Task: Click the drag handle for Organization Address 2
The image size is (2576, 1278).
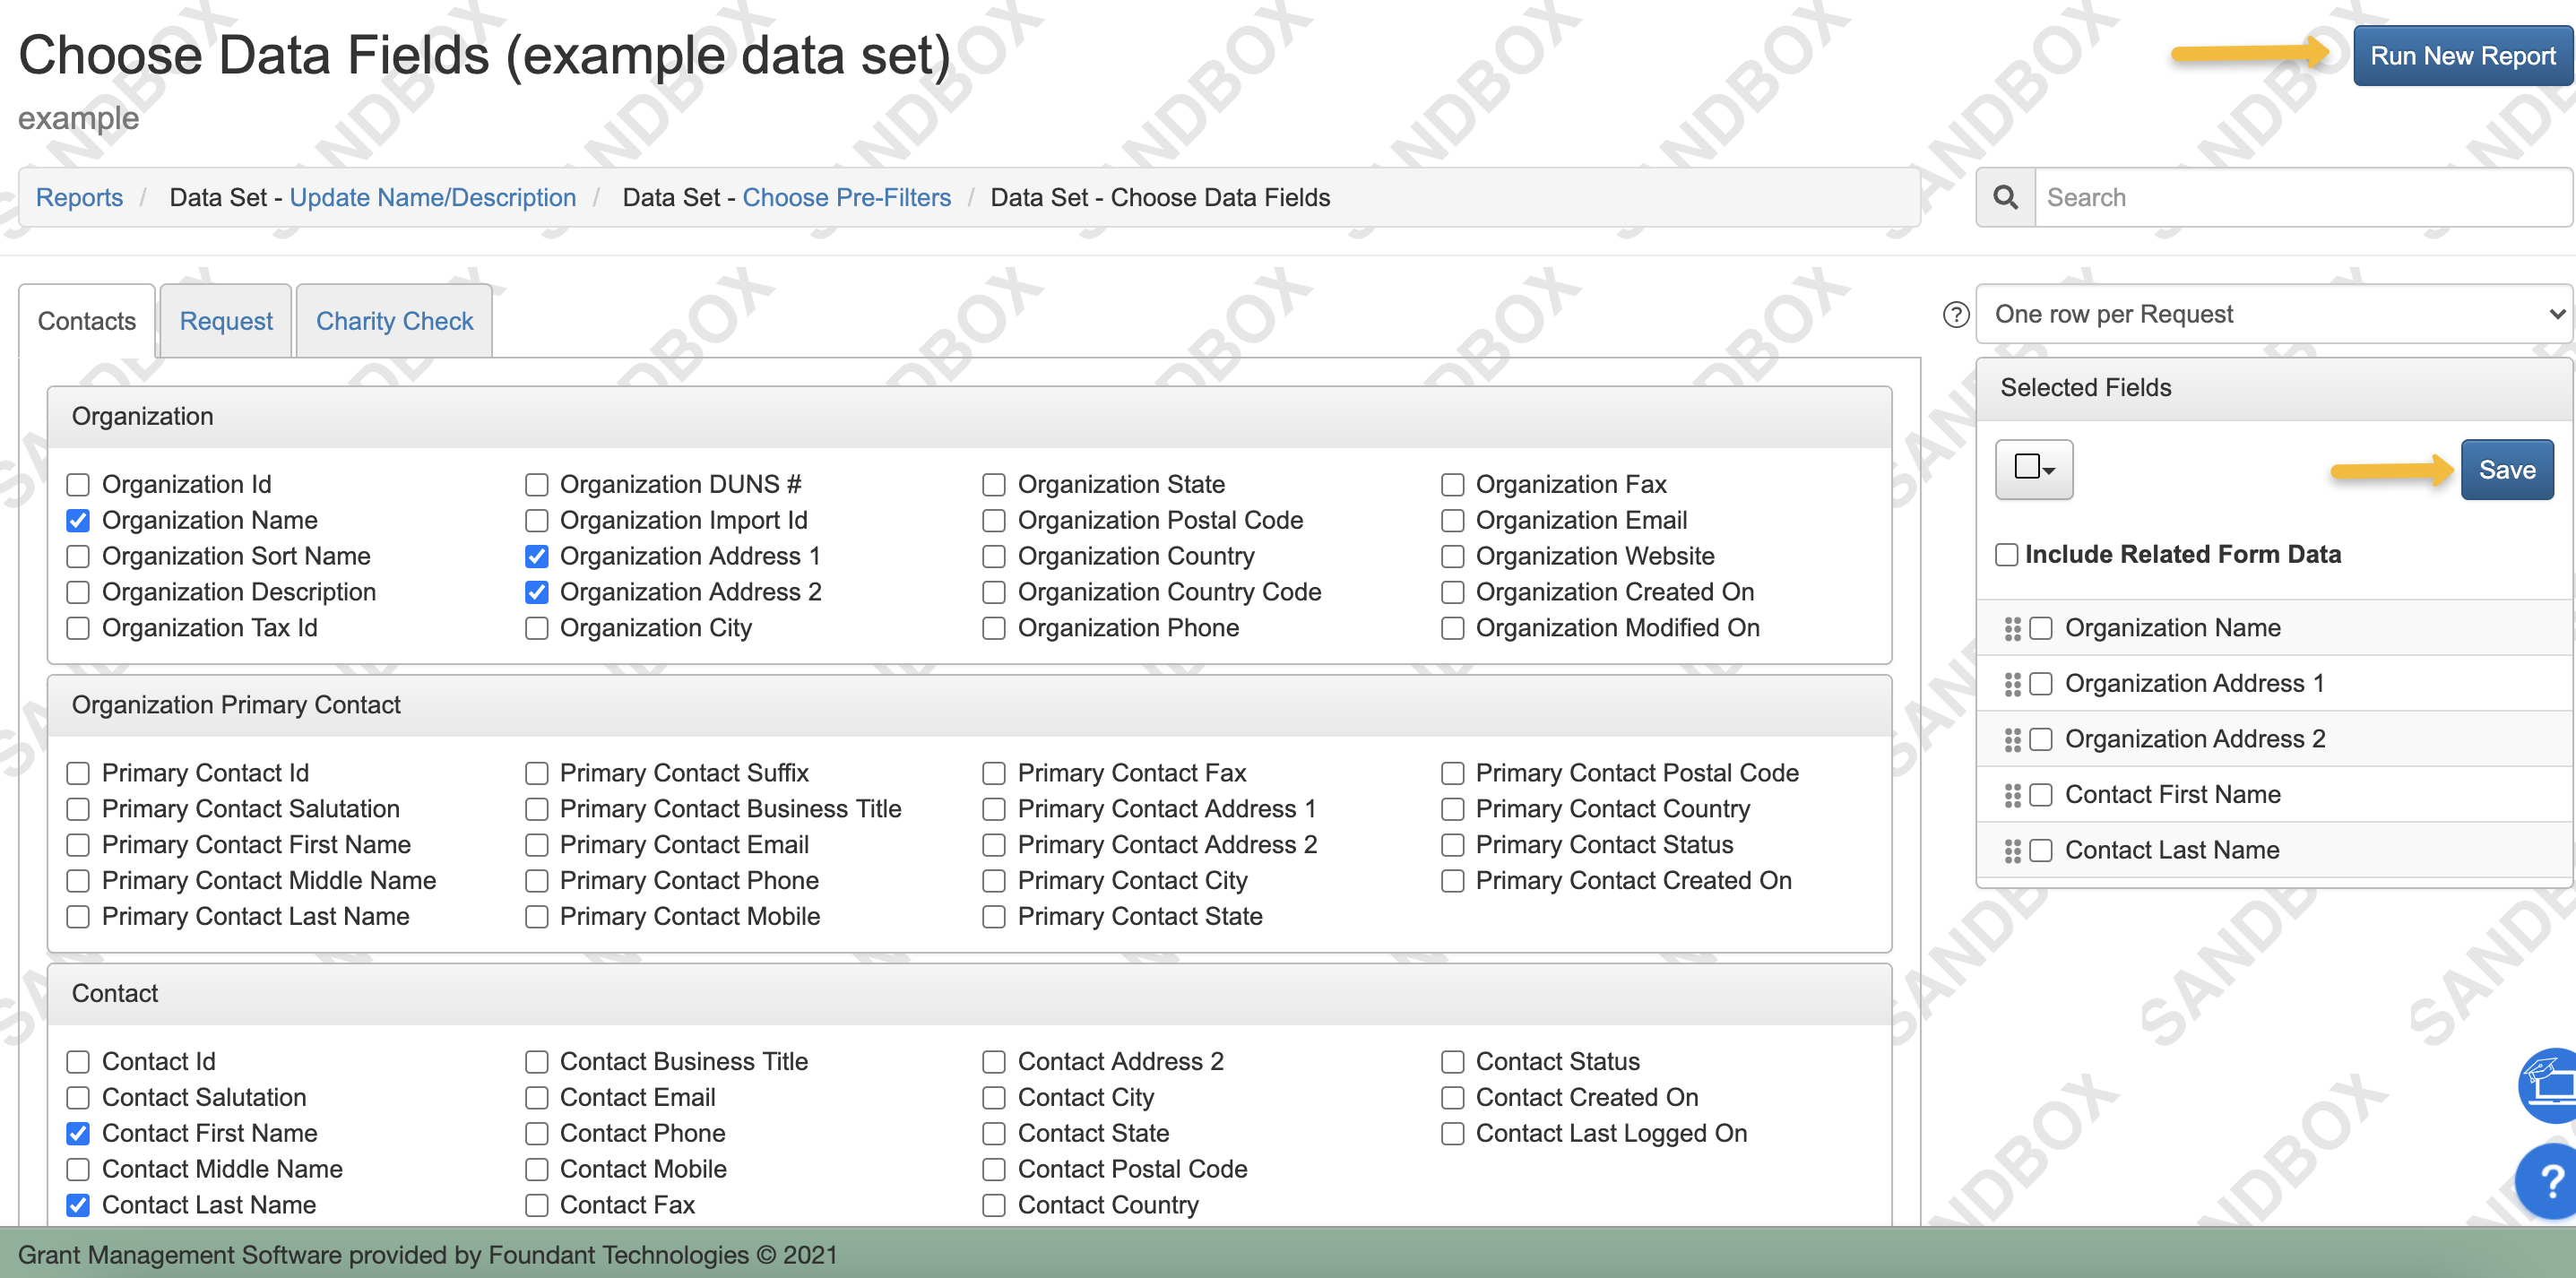Action: (2012, 739)
